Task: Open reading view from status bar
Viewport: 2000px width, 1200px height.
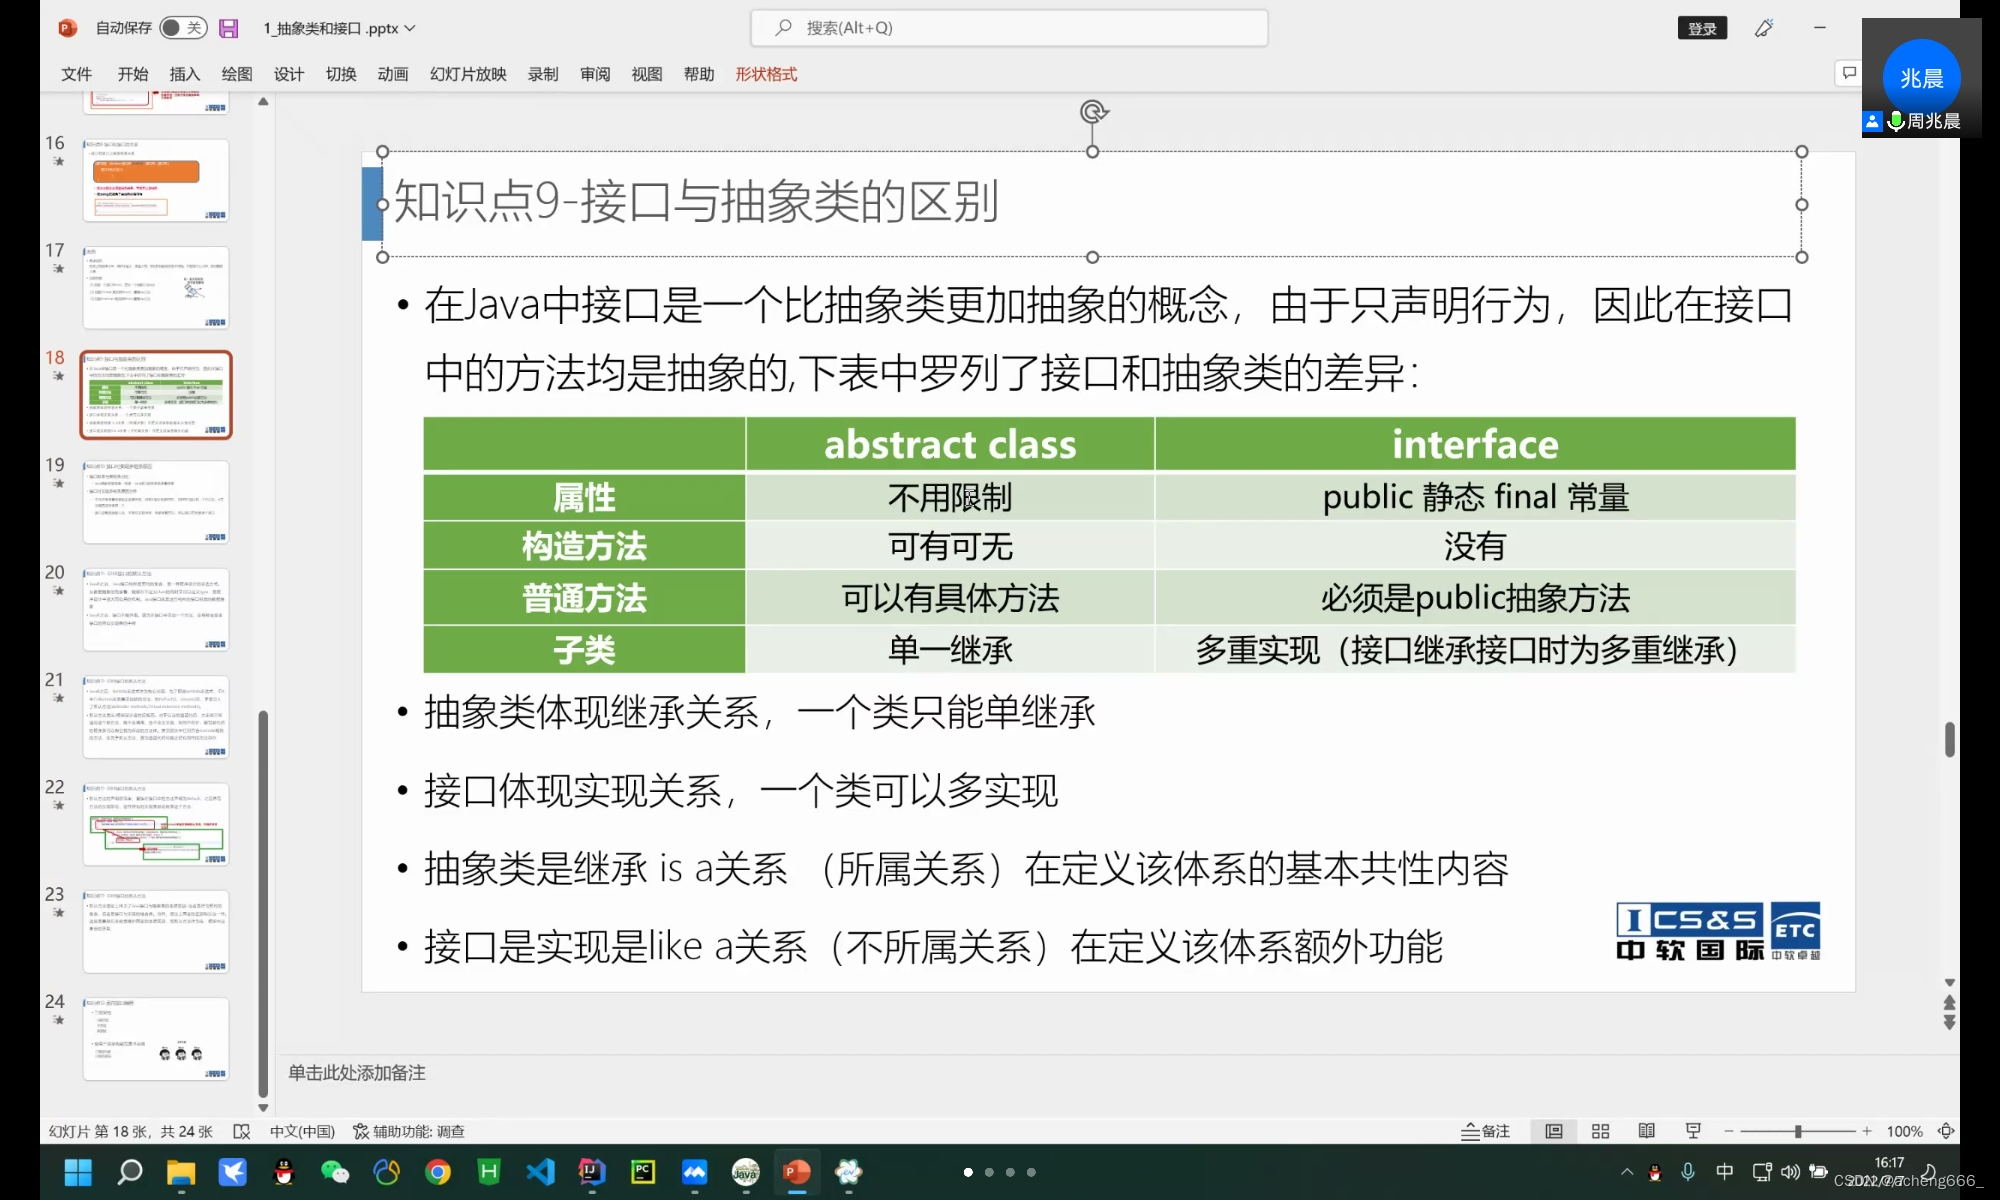Action: coord(1646,1131)
